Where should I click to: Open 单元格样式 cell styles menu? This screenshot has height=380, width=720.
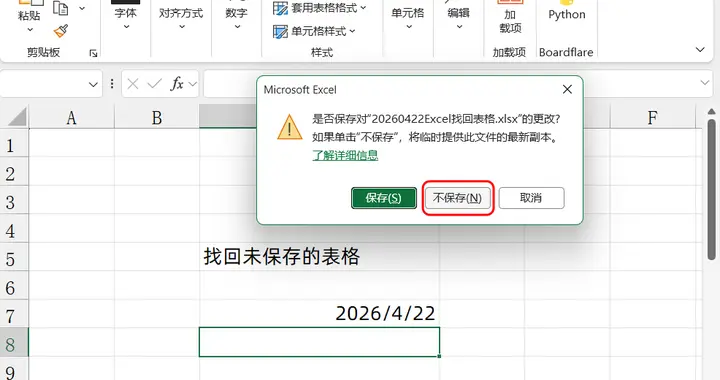click(x=315, y=31)
